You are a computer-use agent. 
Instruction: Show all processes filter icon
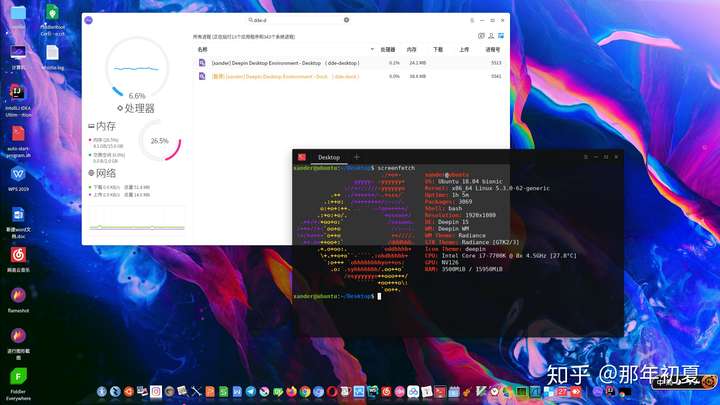pos(501,36)
